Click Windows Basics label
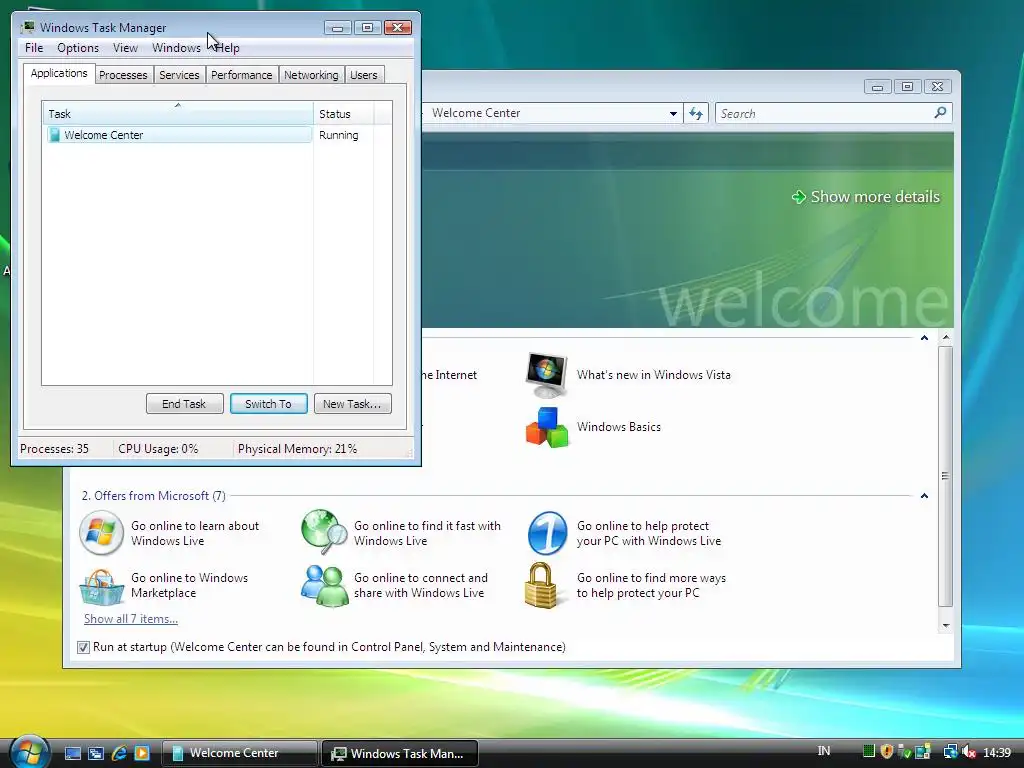1024x768 pixels. tap(618, 427)
